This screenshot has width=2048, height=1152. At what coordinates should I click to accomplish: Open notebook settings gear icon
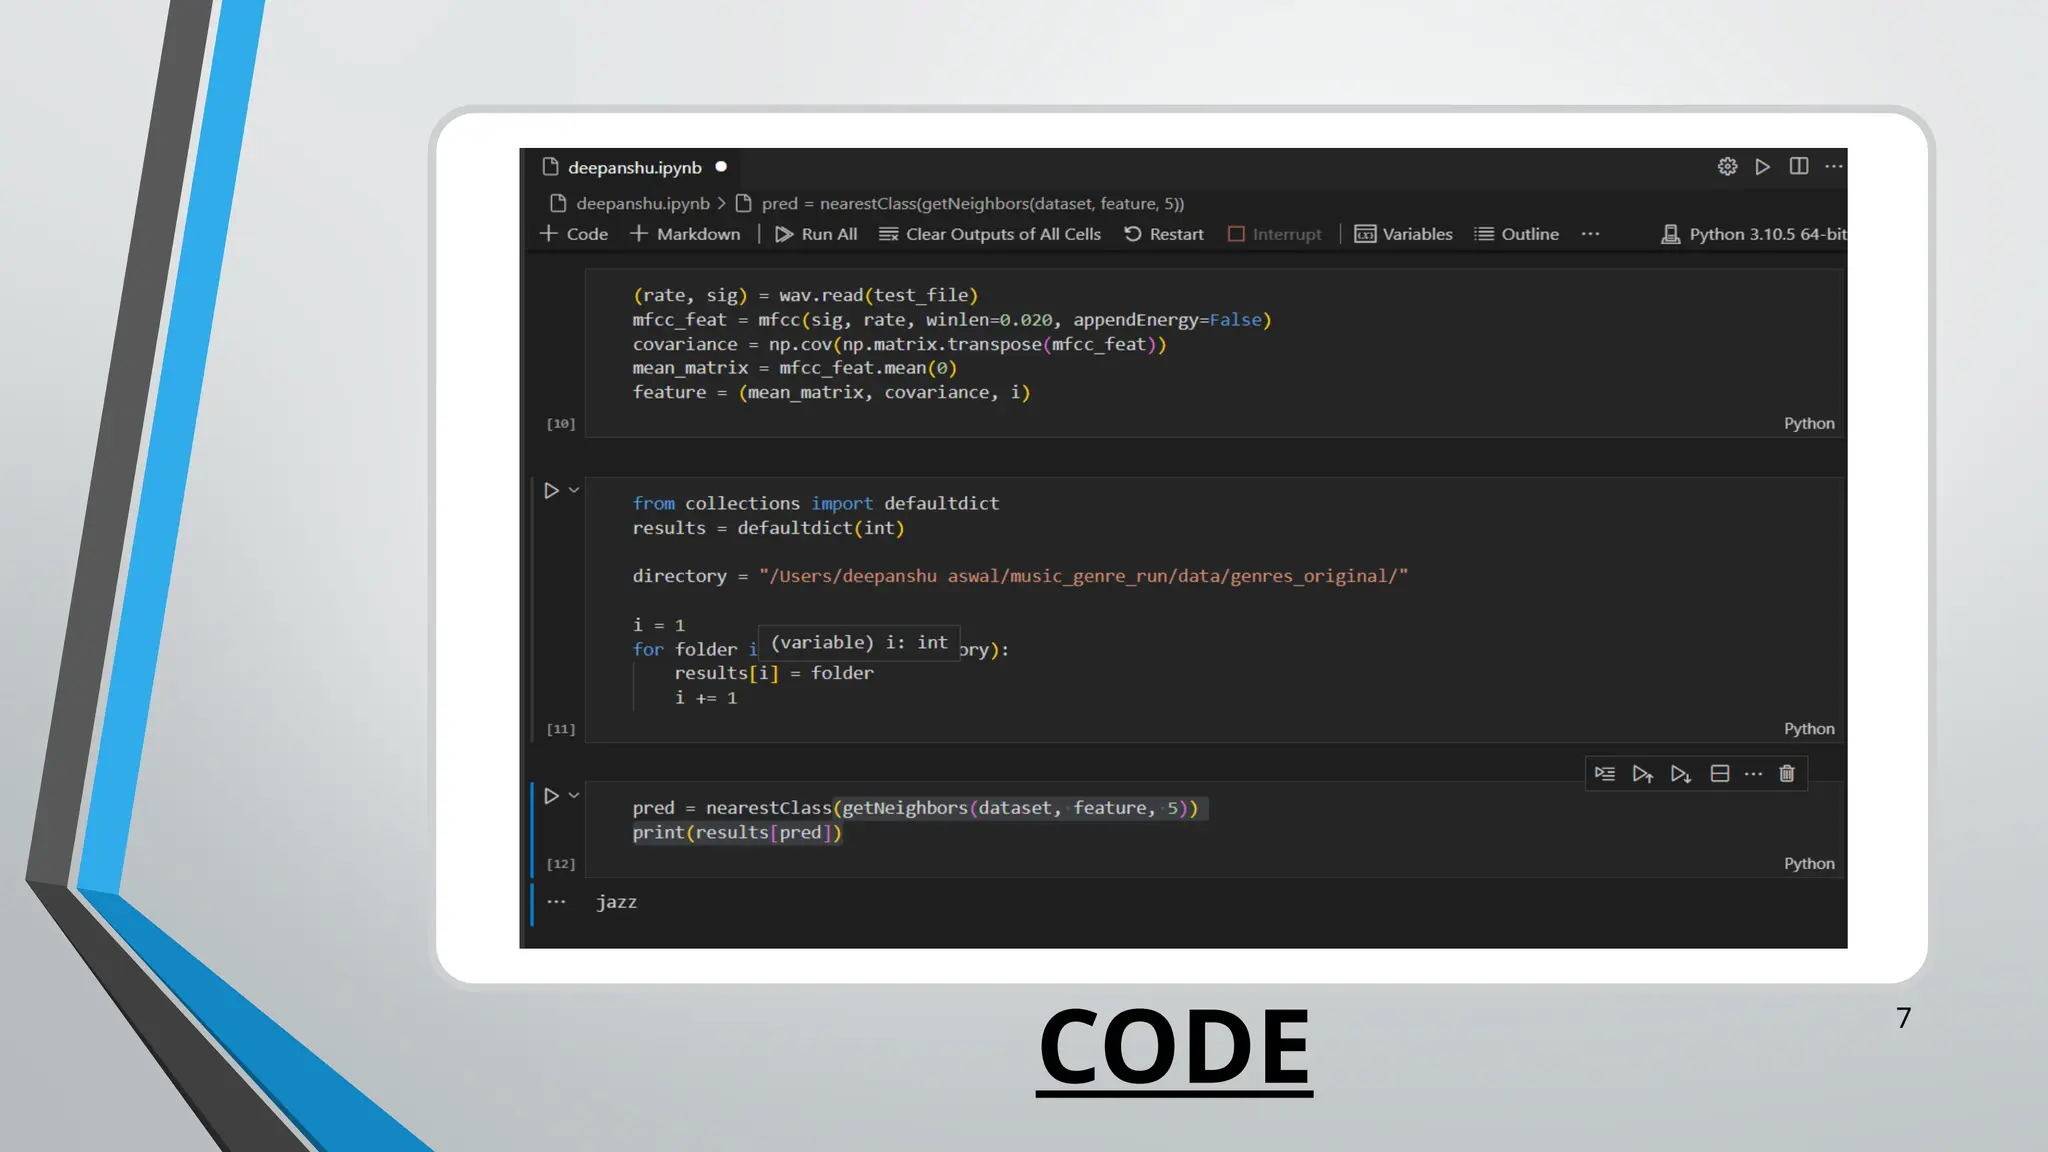(x=1727, y=166)
